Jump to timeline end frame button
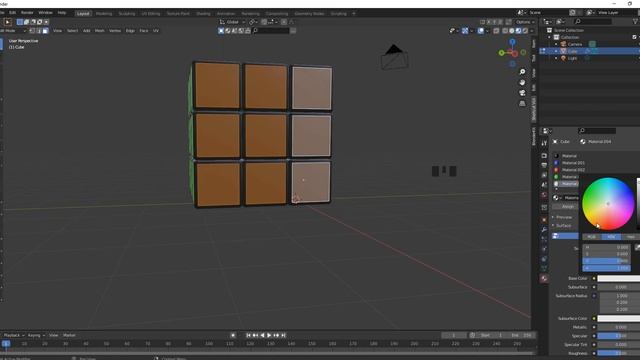Image resolution: width=640 pixels, height=360 pixels. (x=283, y=335)
